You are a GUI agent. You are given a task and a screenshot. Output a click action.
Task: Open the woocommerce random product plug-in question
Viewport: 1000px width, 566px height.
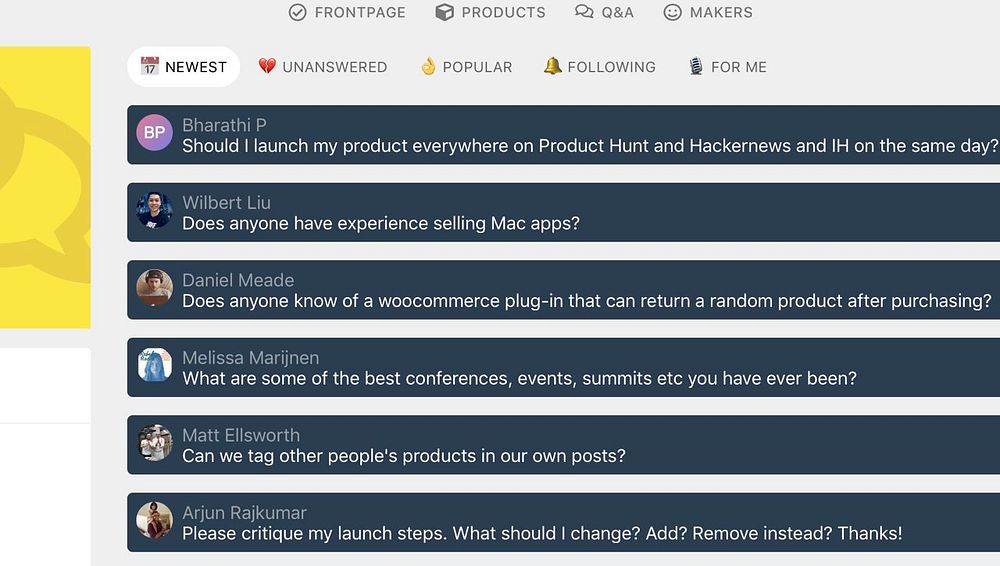[x=586, y=301]
